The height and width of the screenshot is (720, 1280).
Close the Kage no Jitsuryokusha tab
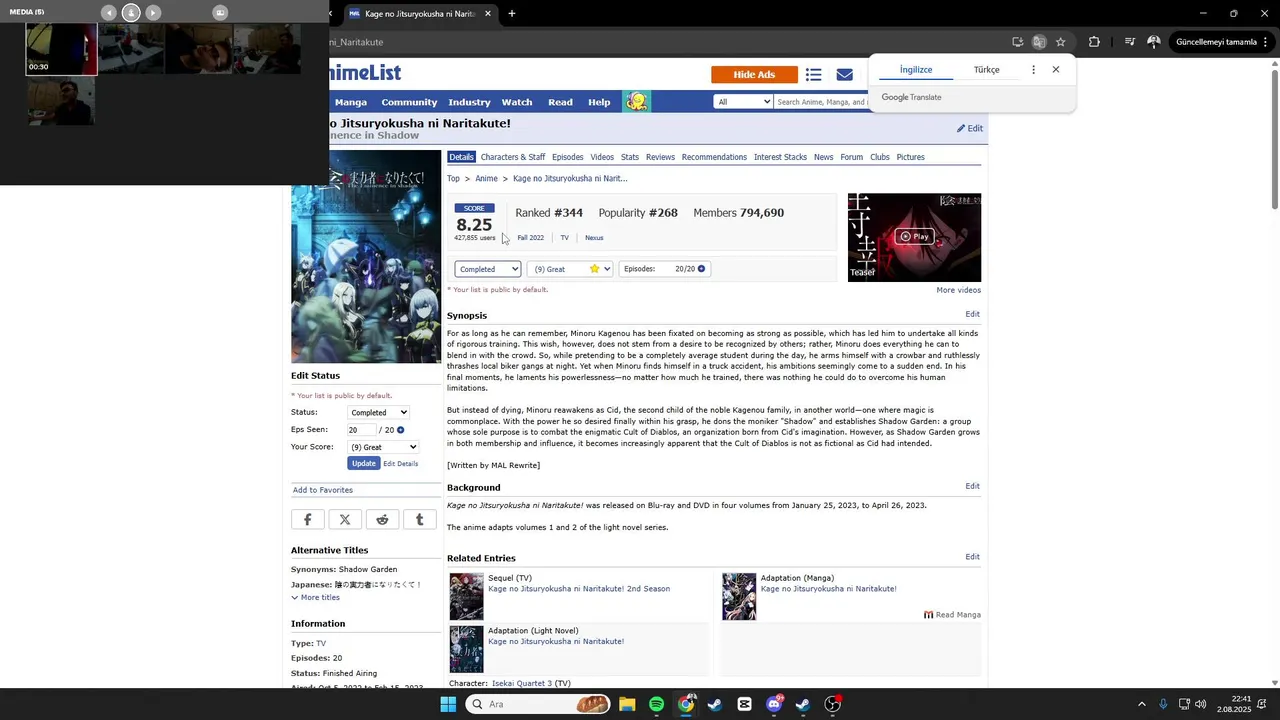488,14
